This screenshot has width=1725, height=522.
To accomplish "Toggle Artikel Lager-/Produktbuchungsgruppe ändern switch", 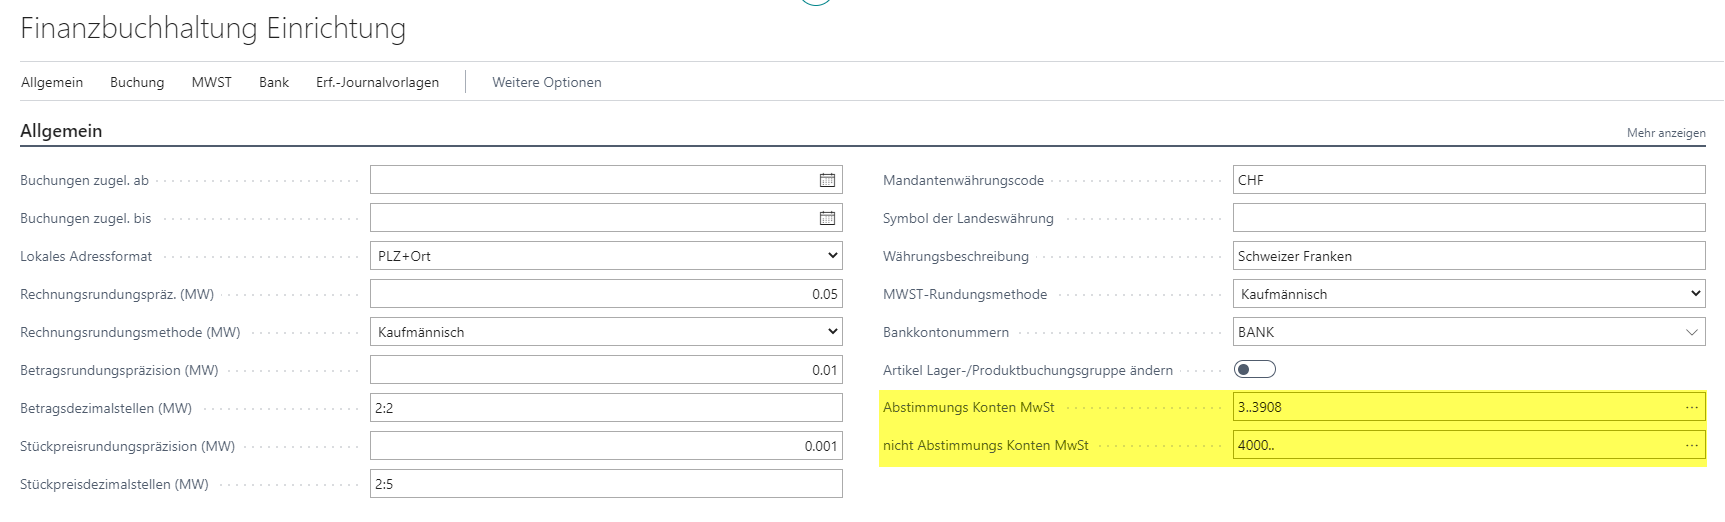I will pos(1255,370).
